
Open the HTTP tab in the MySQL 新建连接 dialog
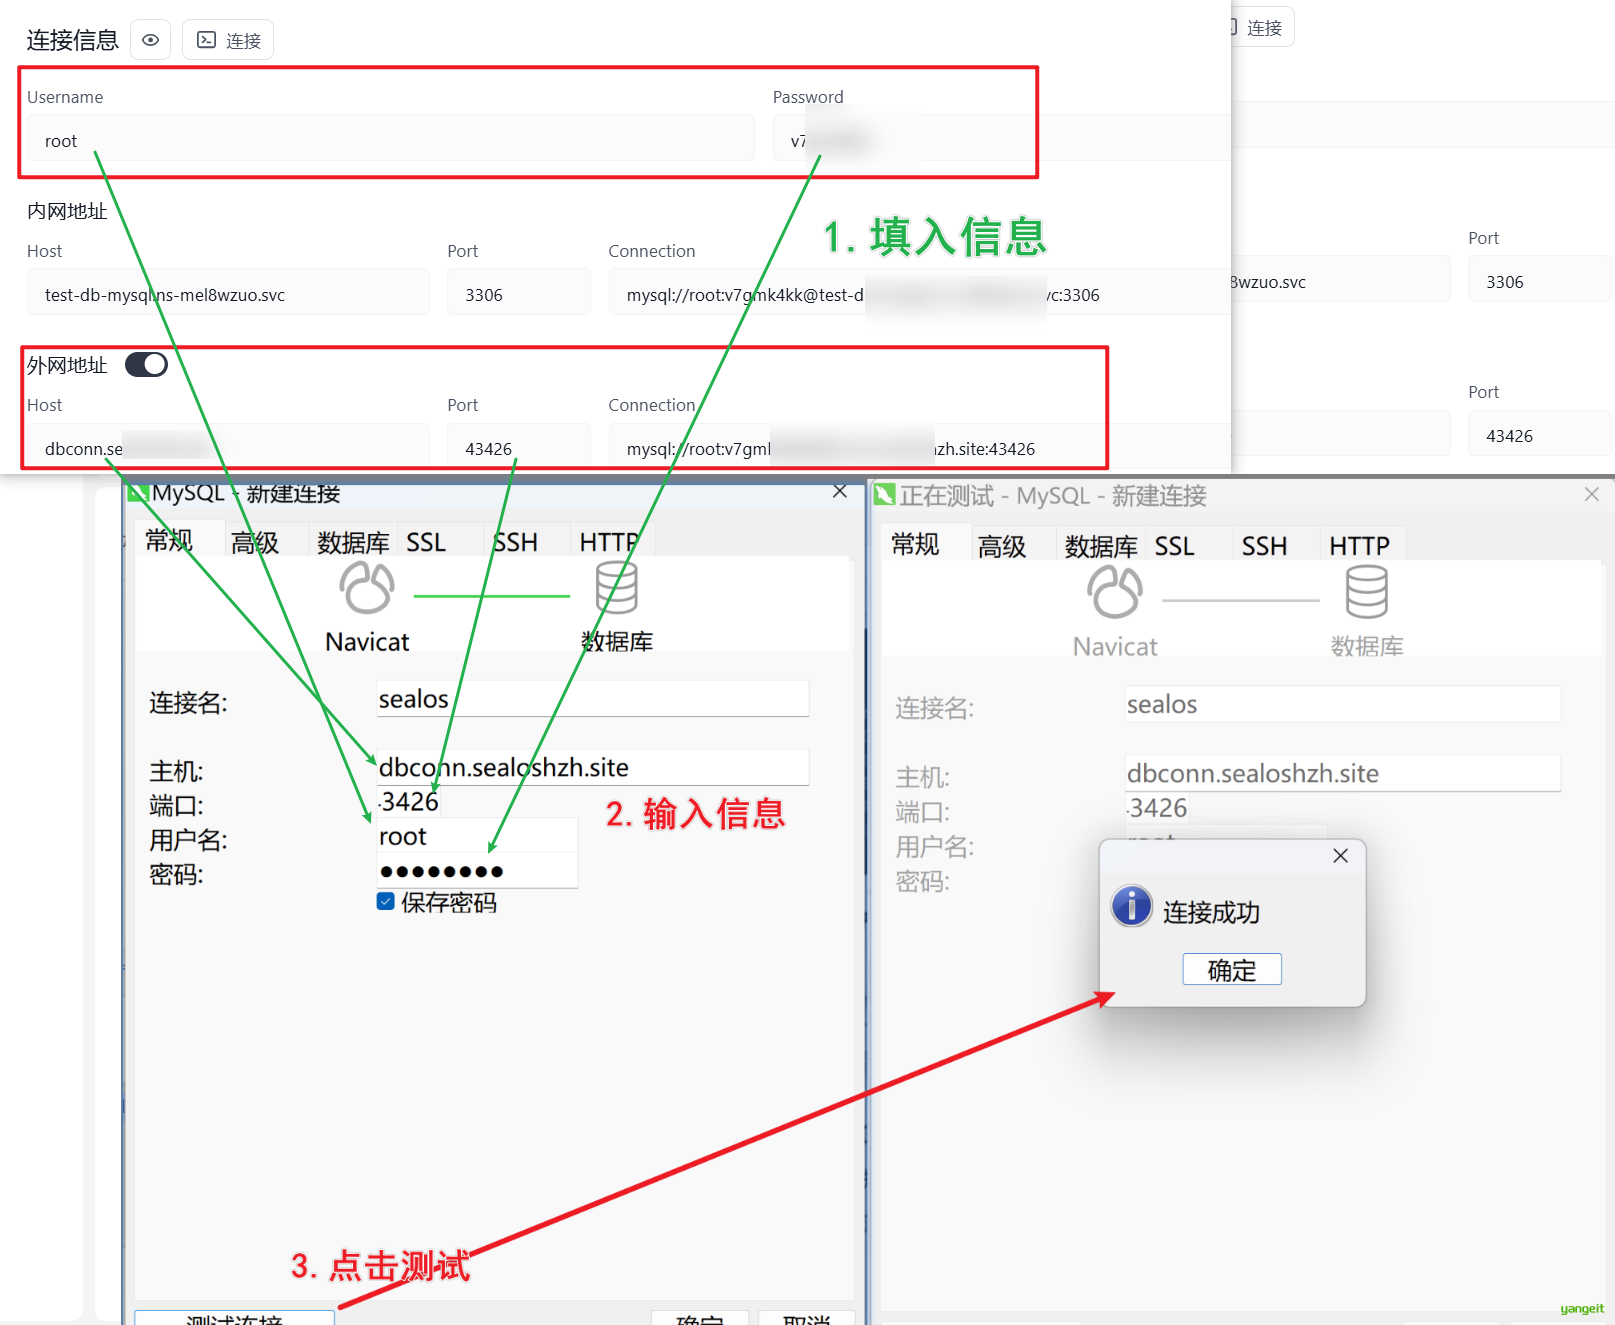click(608, 542)
